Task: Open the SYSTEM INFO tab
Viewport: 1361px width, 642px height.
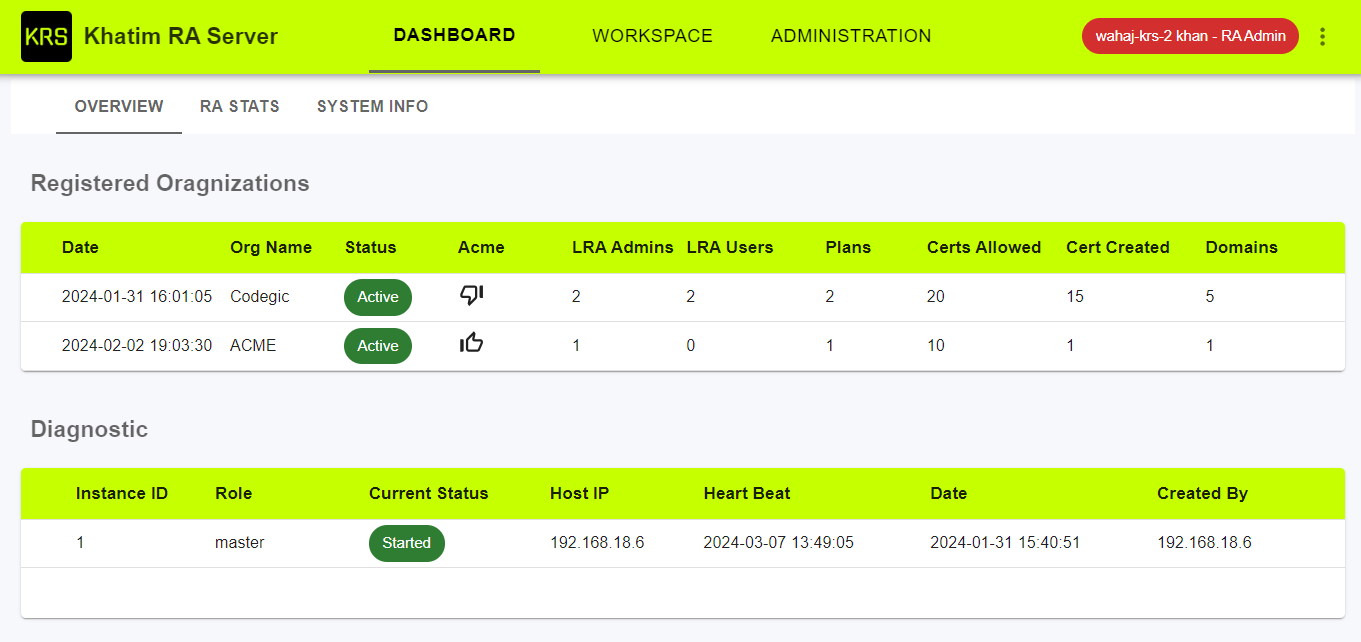Action: click(372, 107)
